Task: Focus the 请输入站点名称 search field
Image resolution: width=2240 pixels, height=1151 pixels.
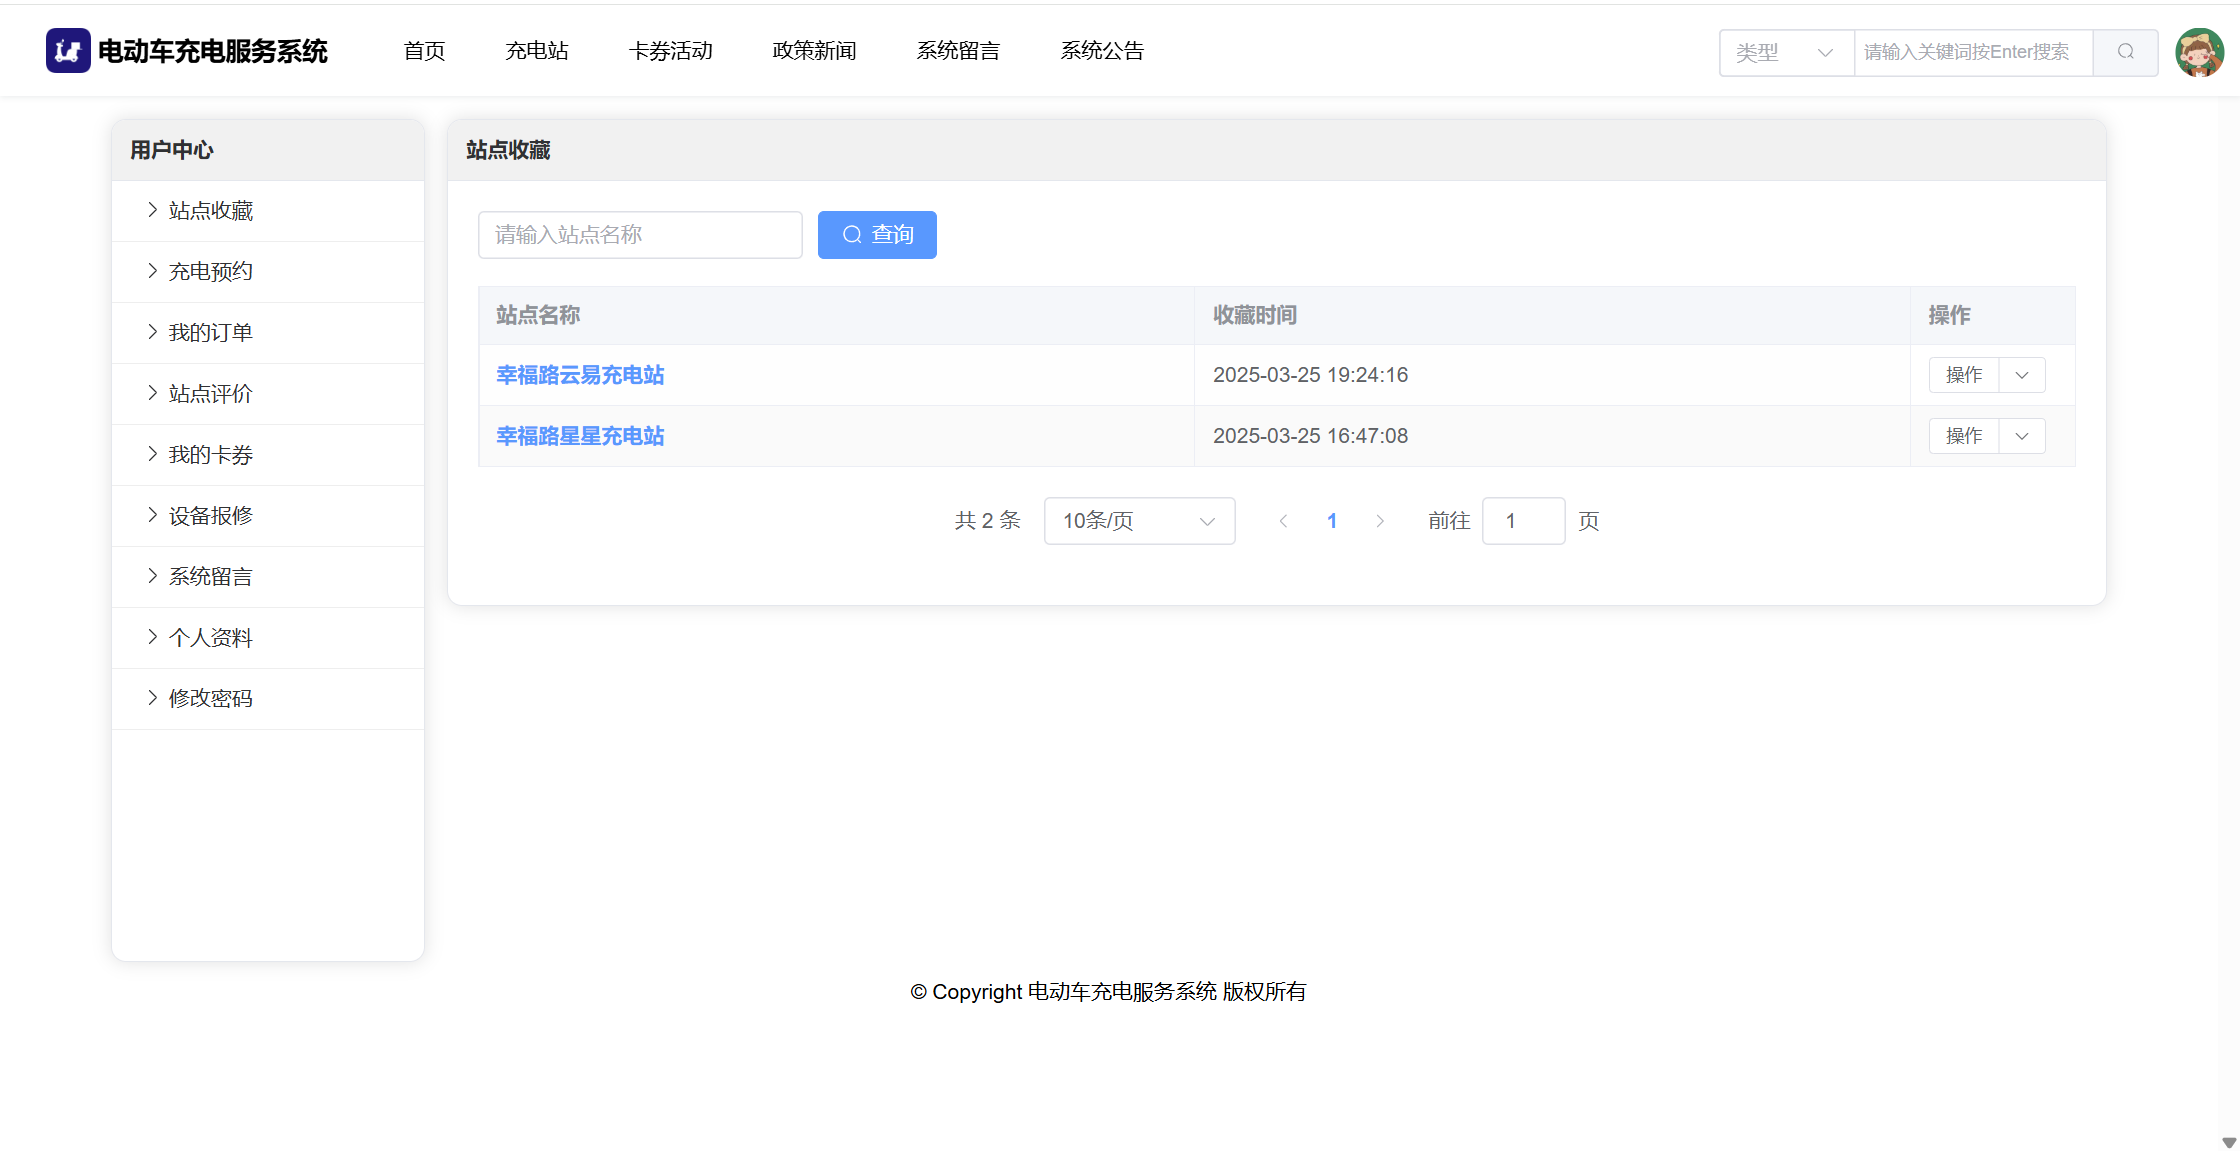Action: pyautogui.click(x=640, y=235)
